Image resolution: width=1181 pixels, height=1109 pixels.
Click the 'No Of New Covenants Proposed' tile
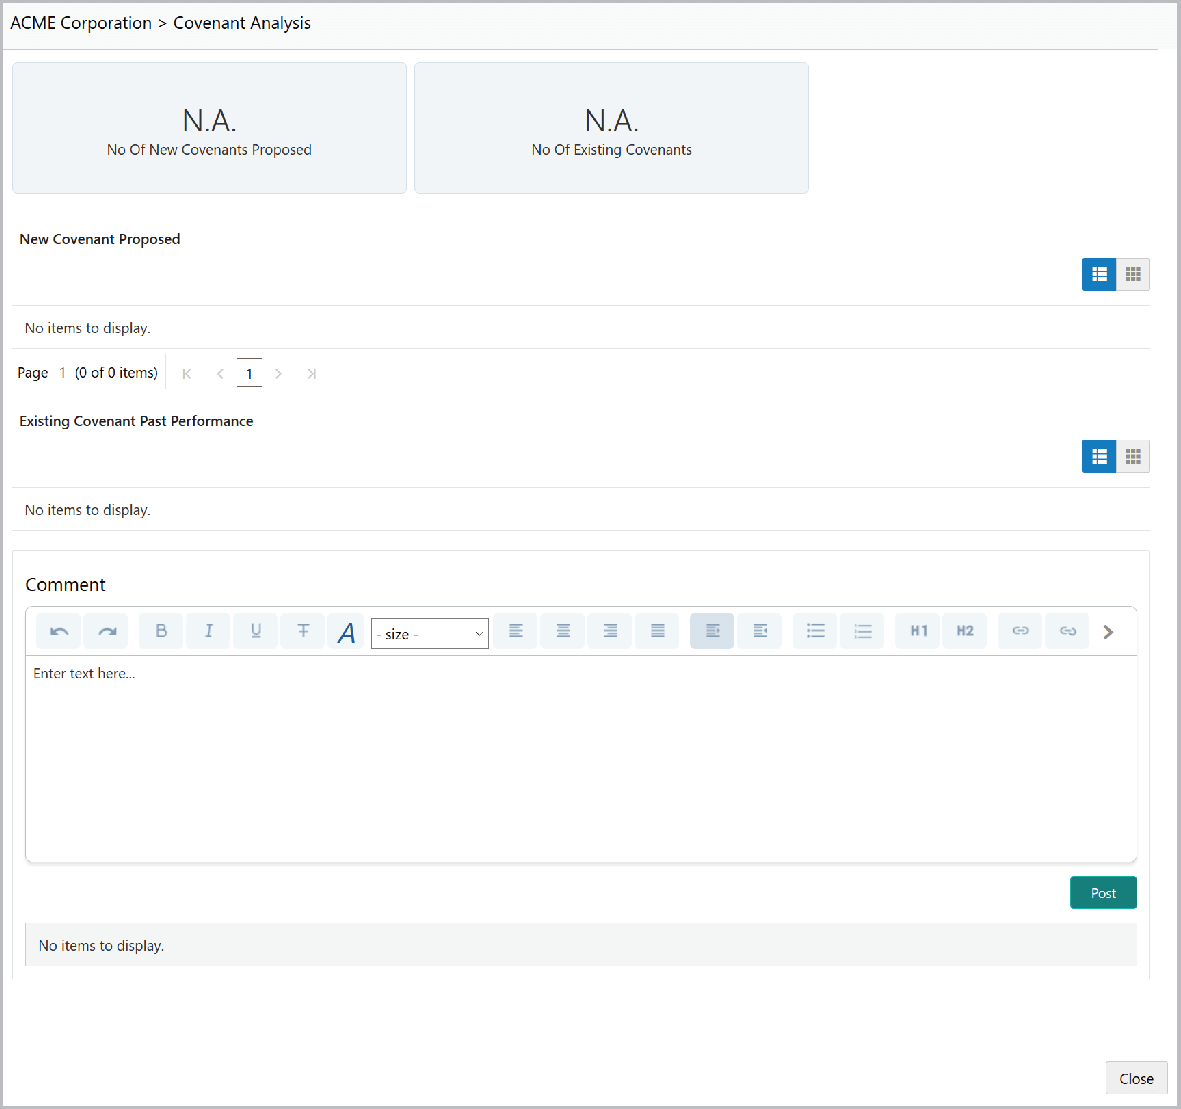[209, 128]
